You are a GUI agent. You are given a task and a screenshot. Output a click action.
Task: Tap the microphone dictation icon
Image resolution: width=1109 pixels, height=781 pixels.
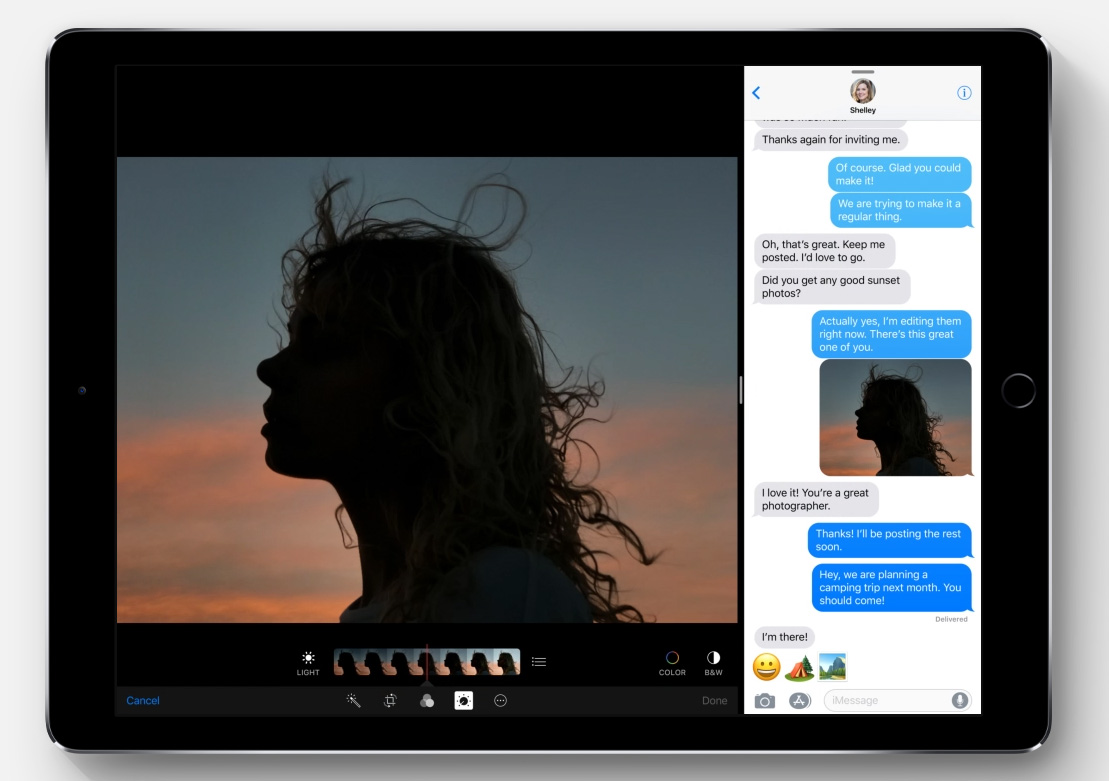(959, 700)
